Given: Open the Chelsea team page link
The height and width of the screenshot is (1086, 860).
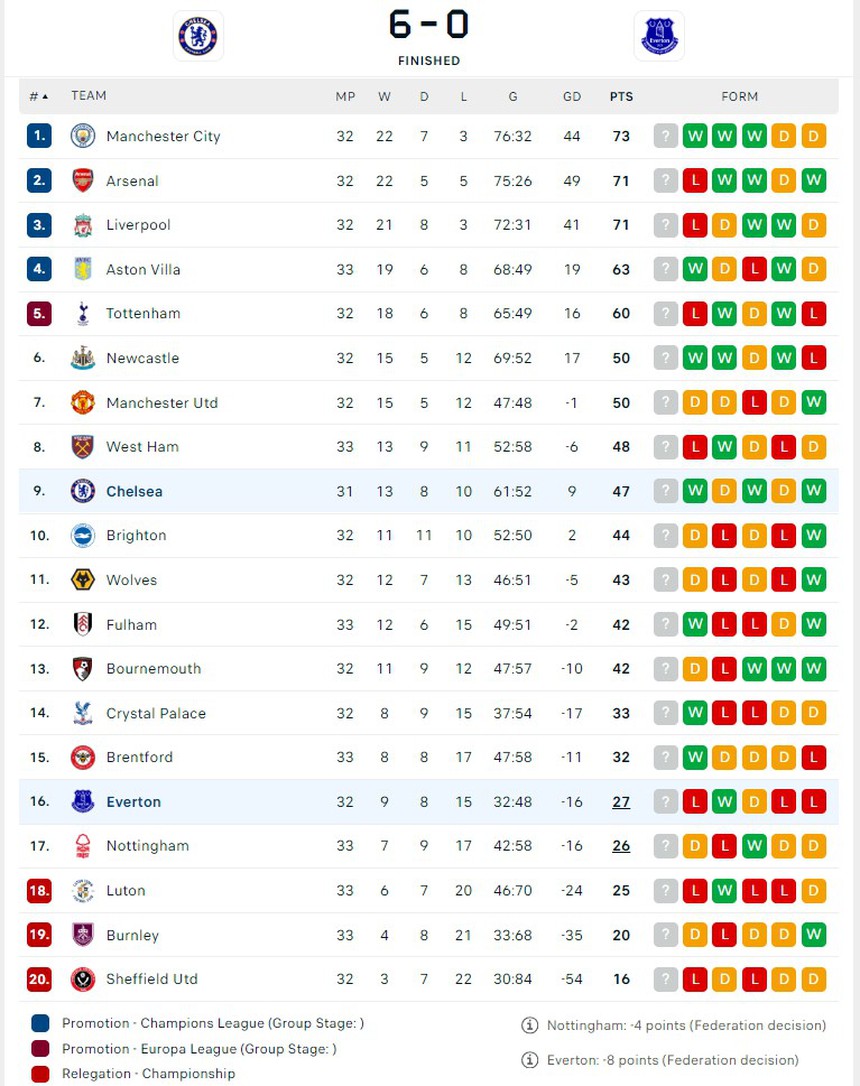Looking at the screenshot, I should tap(134, 492).
